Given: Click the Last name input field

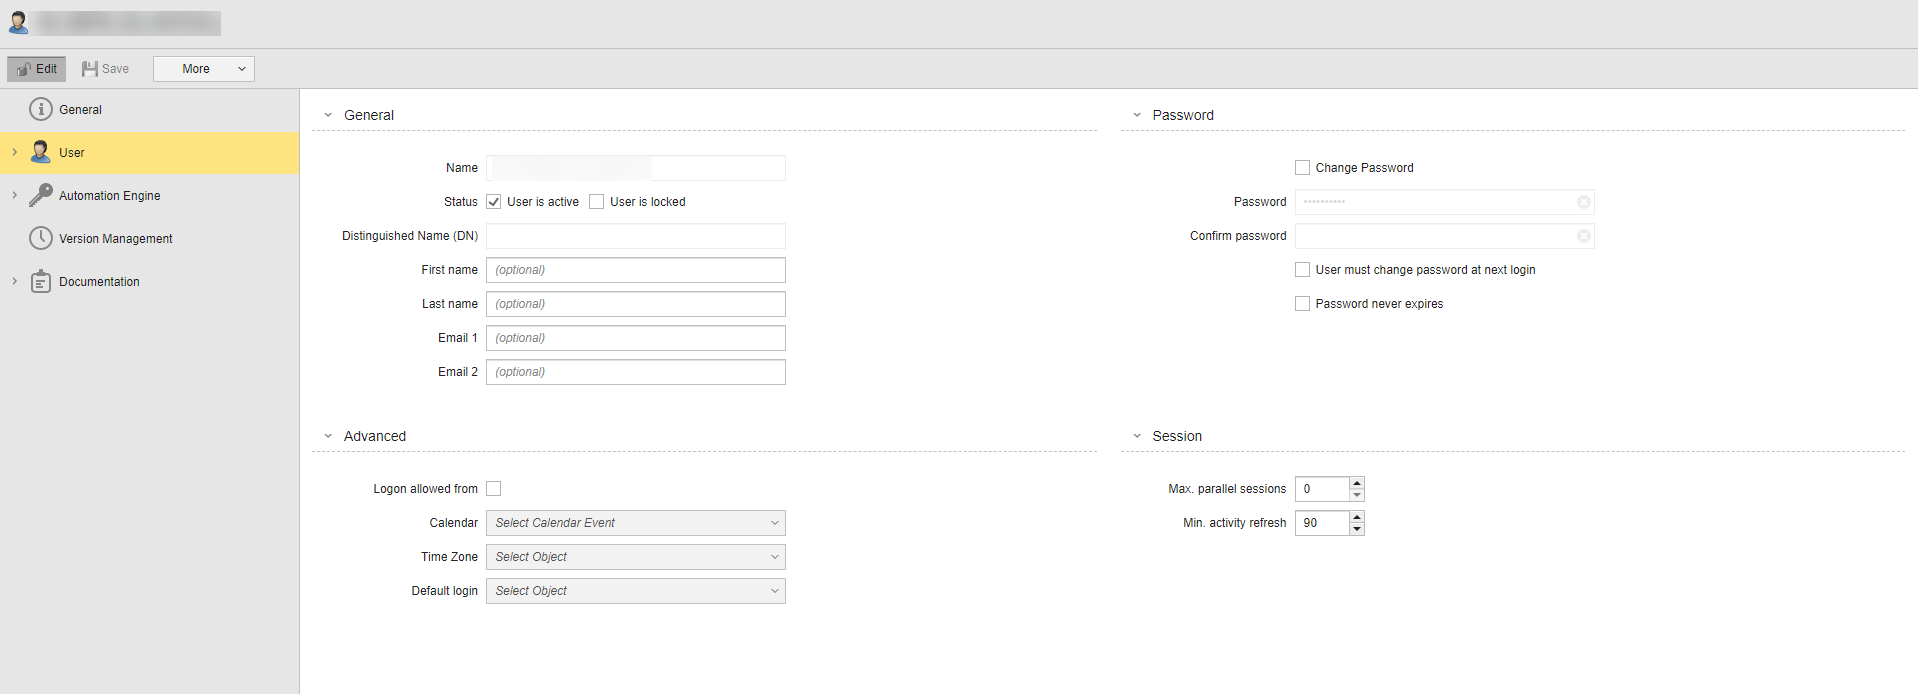Looking at the screenshot, I should (636, 304).
